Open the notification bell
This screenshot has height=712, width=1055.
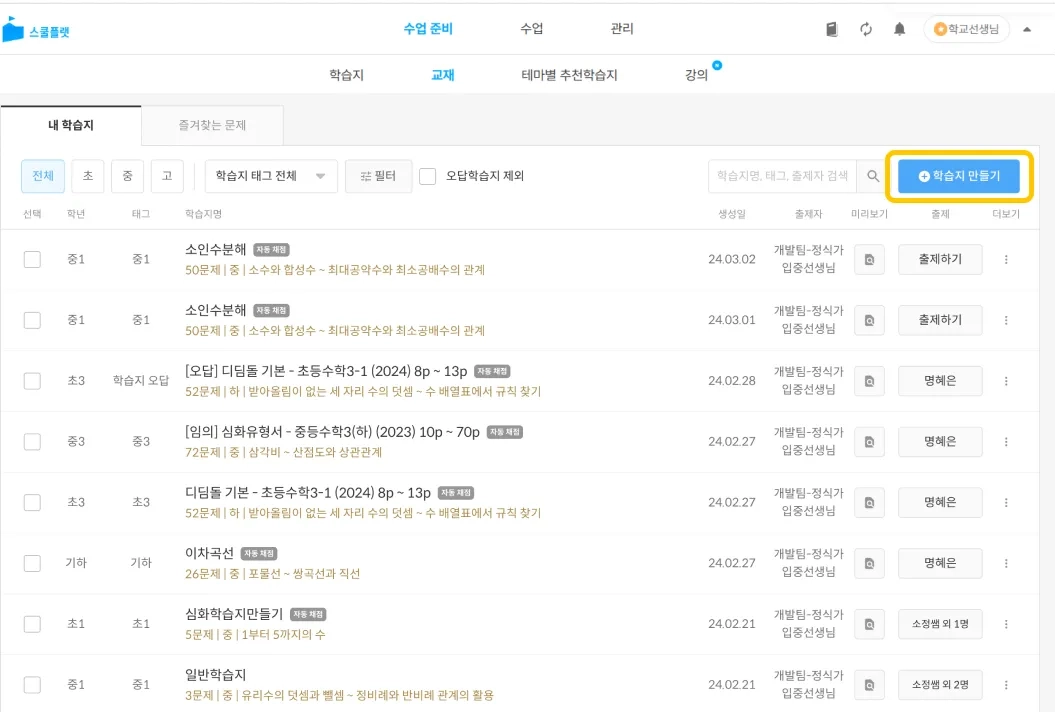click(900, 29)
